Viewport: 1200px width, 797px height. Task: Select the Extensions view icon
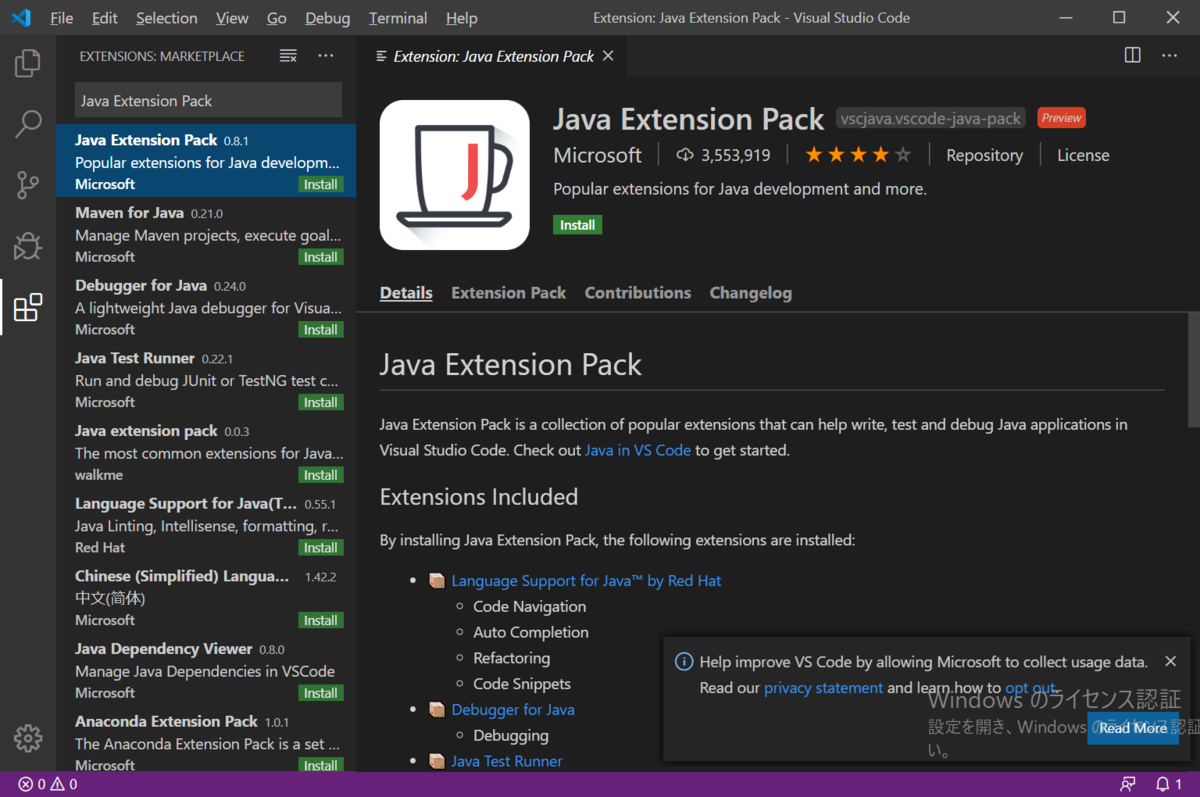click(28, 307)
